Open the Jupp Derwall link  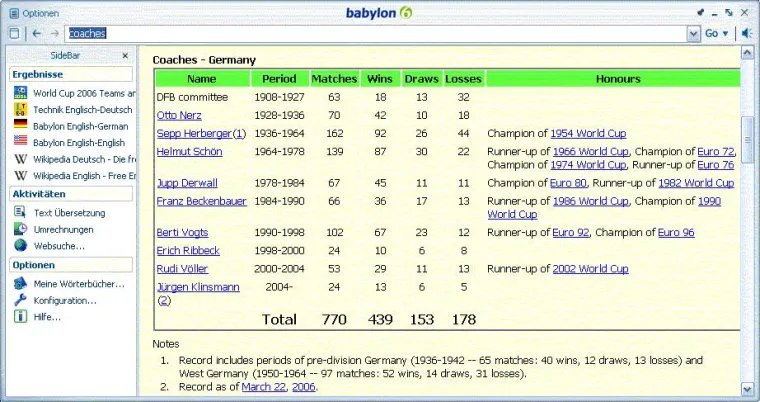[x=187, y=183]
